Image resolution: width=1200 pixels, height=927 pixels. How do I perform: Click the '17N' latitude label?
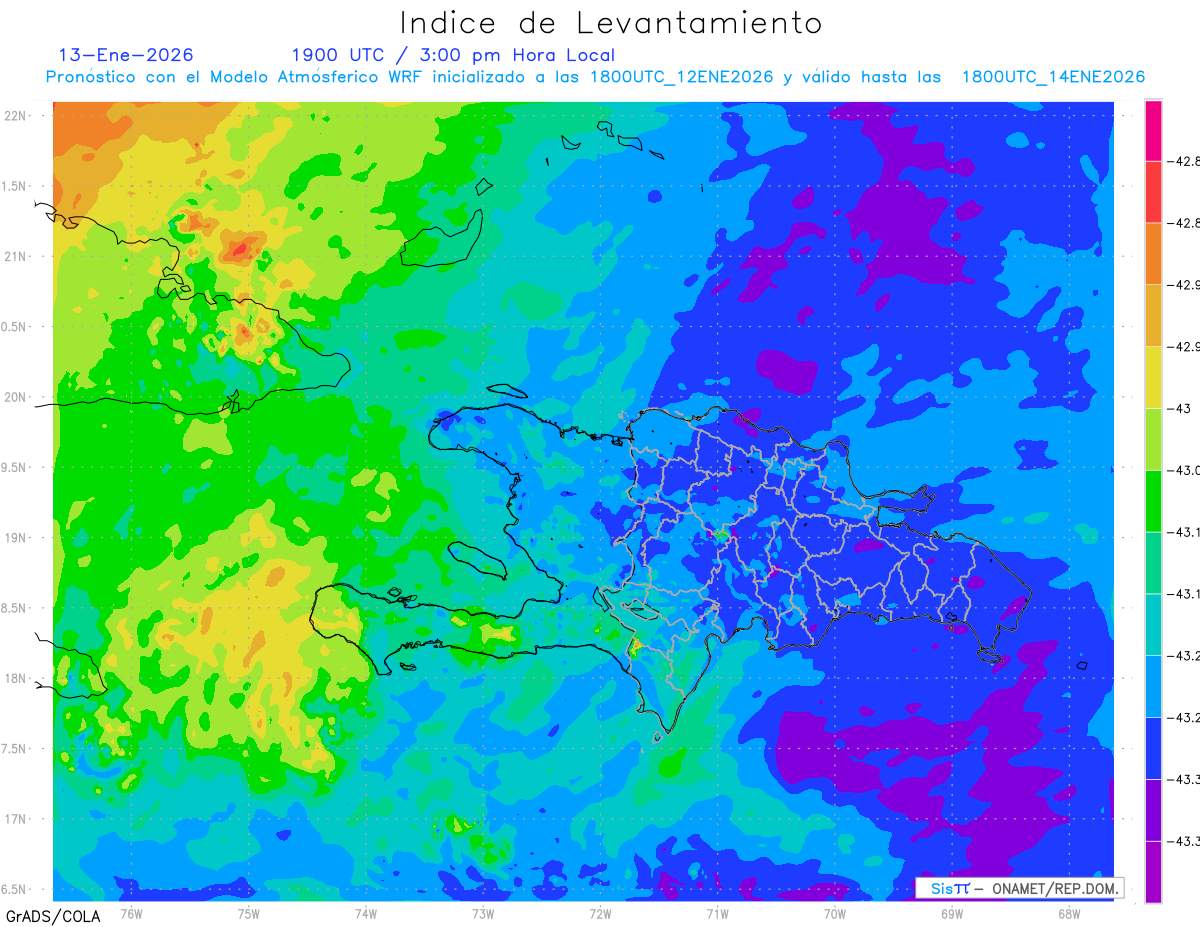click(16, 819)
